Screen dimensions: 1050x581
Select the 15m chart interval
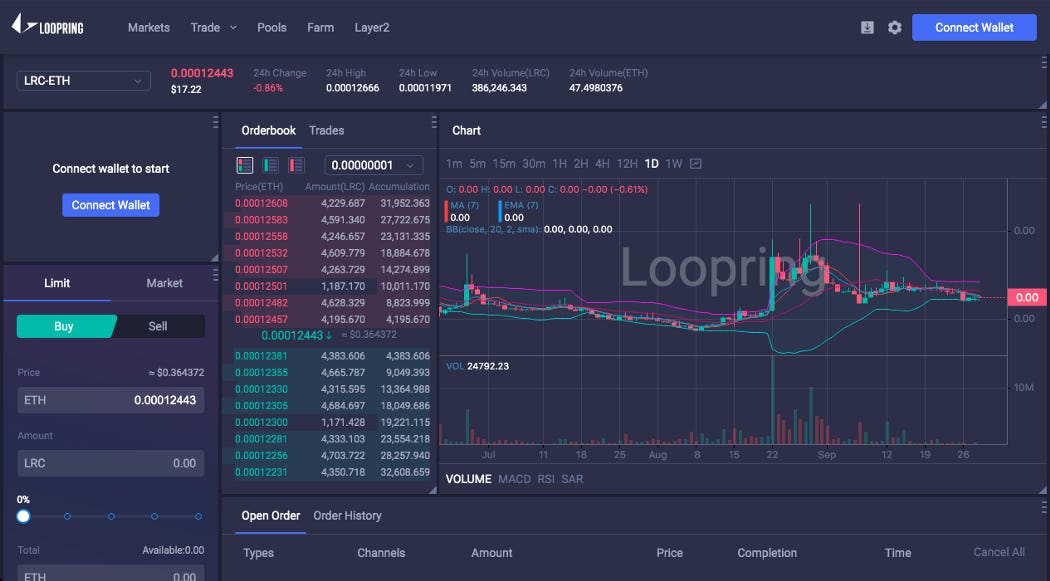(x=504, y=164)
